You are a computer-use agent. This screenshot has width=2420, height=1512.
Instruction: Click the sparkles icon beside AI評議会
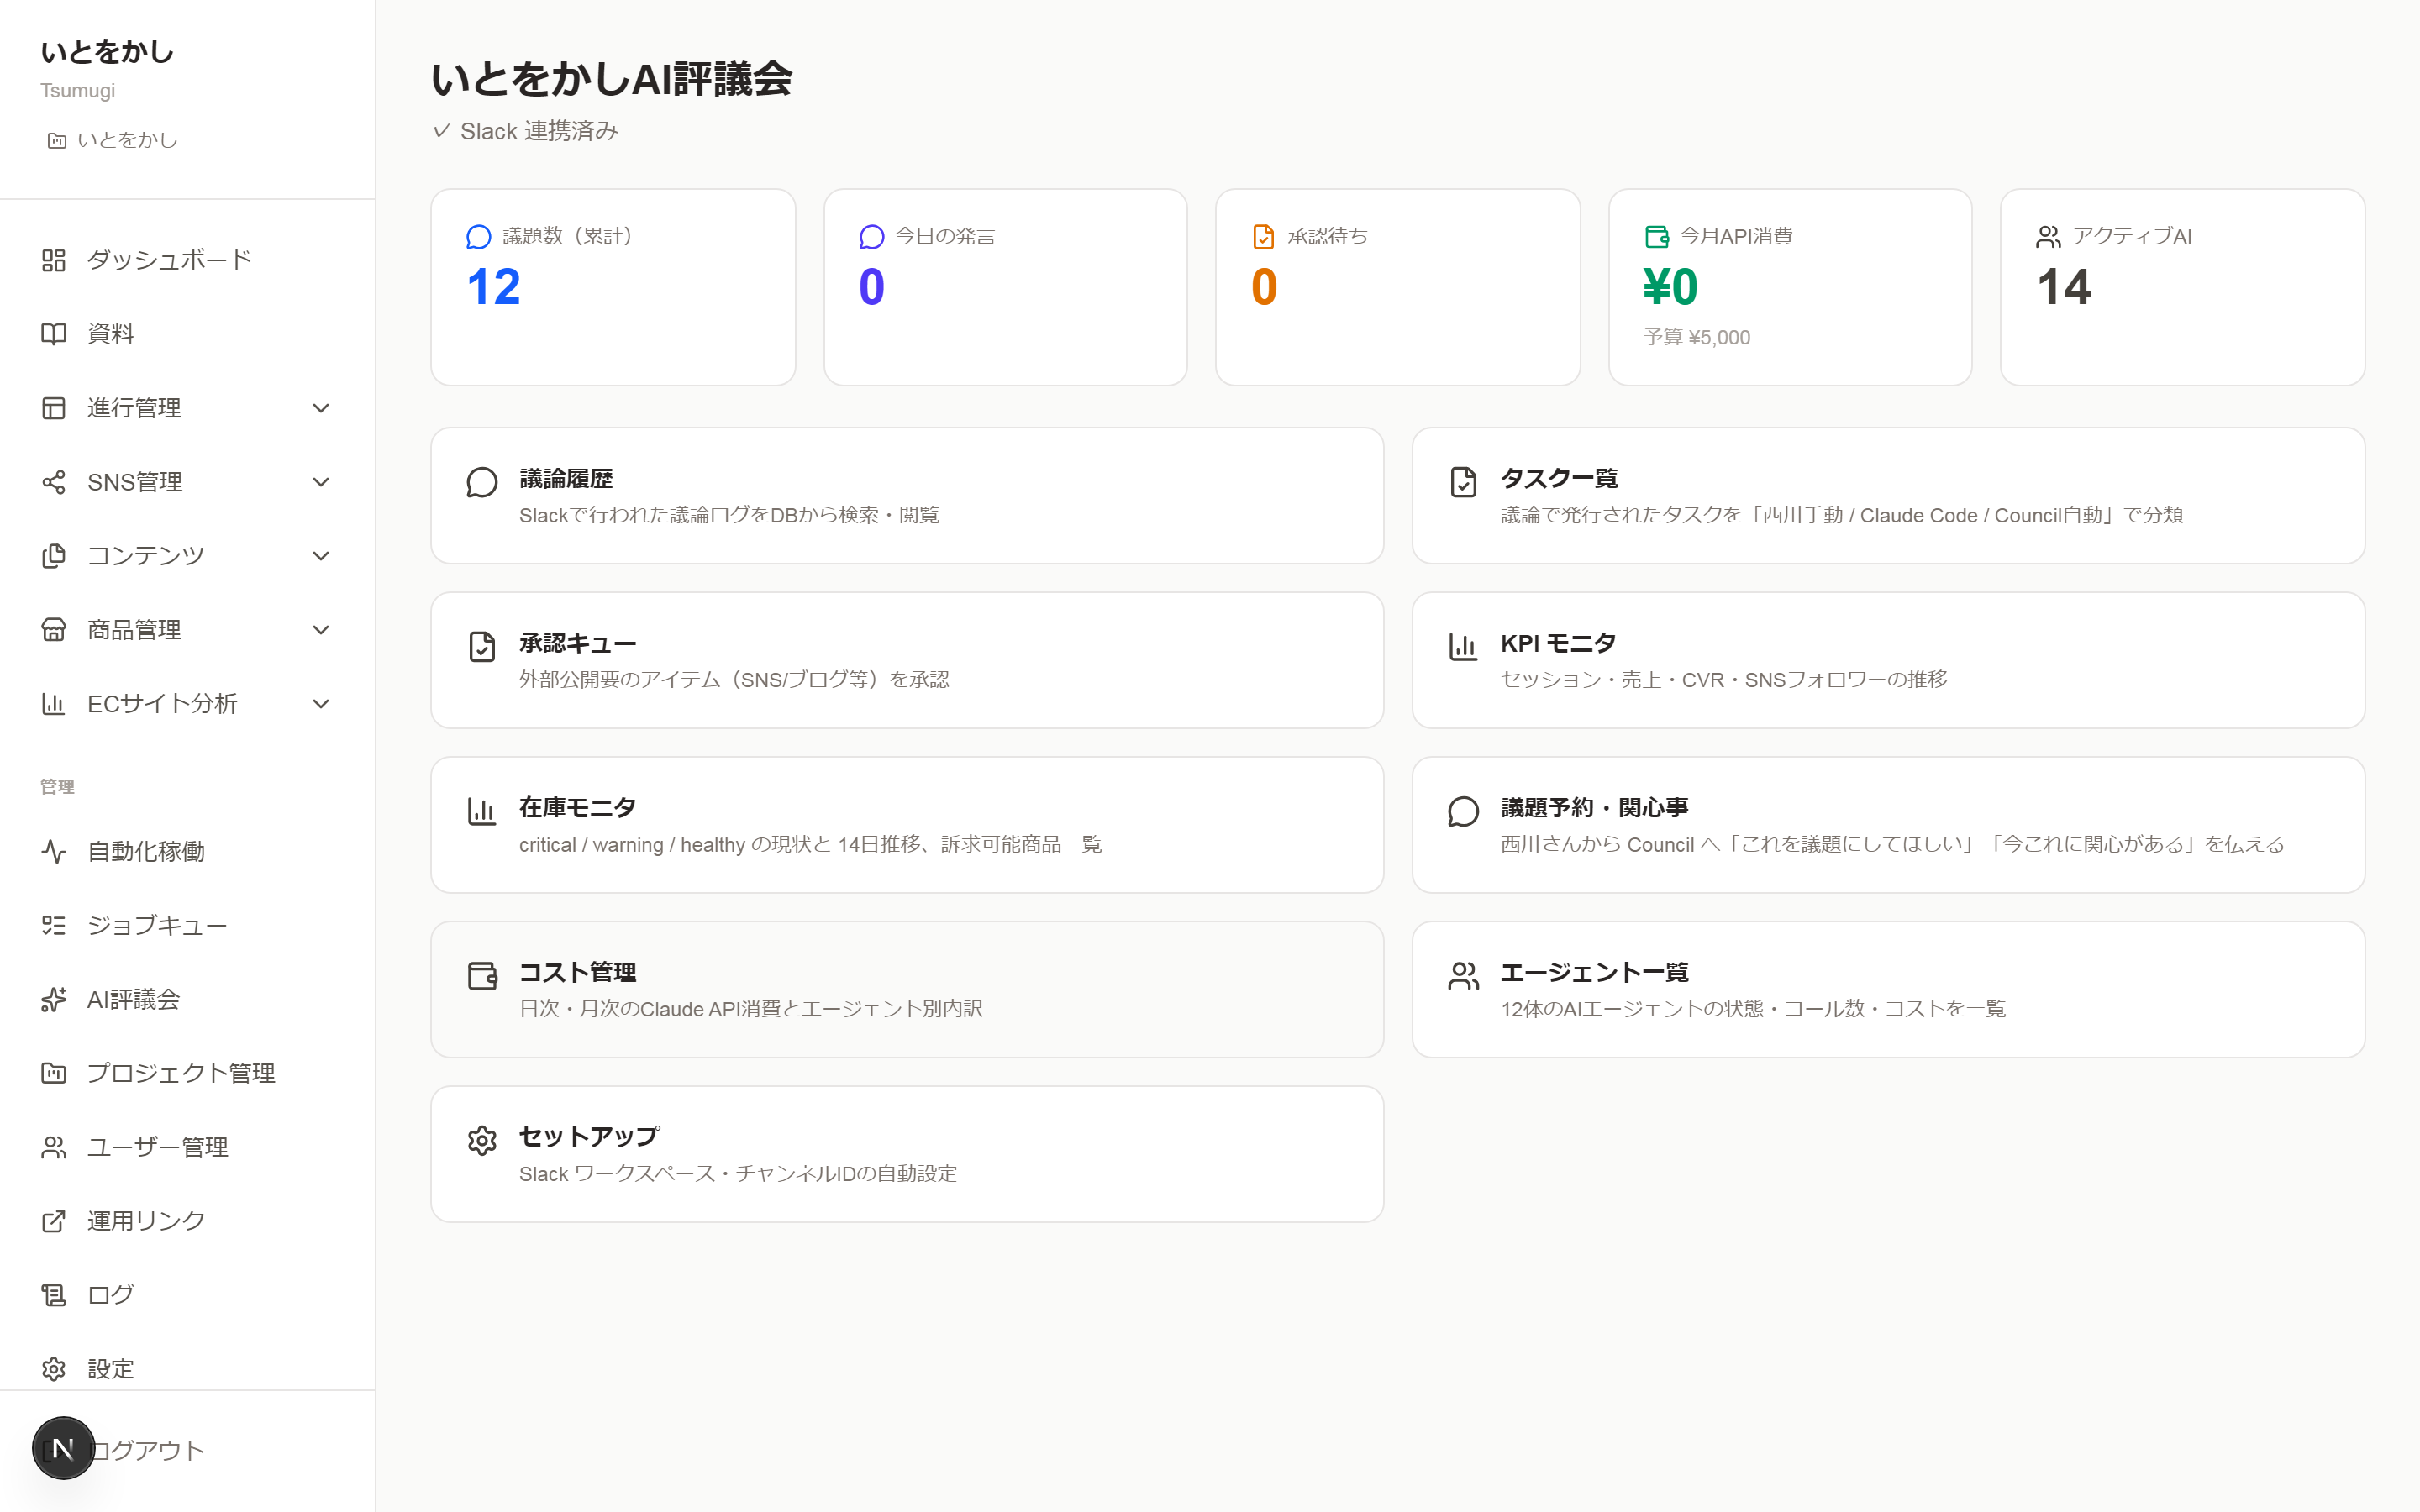[x=54, y=1000]
